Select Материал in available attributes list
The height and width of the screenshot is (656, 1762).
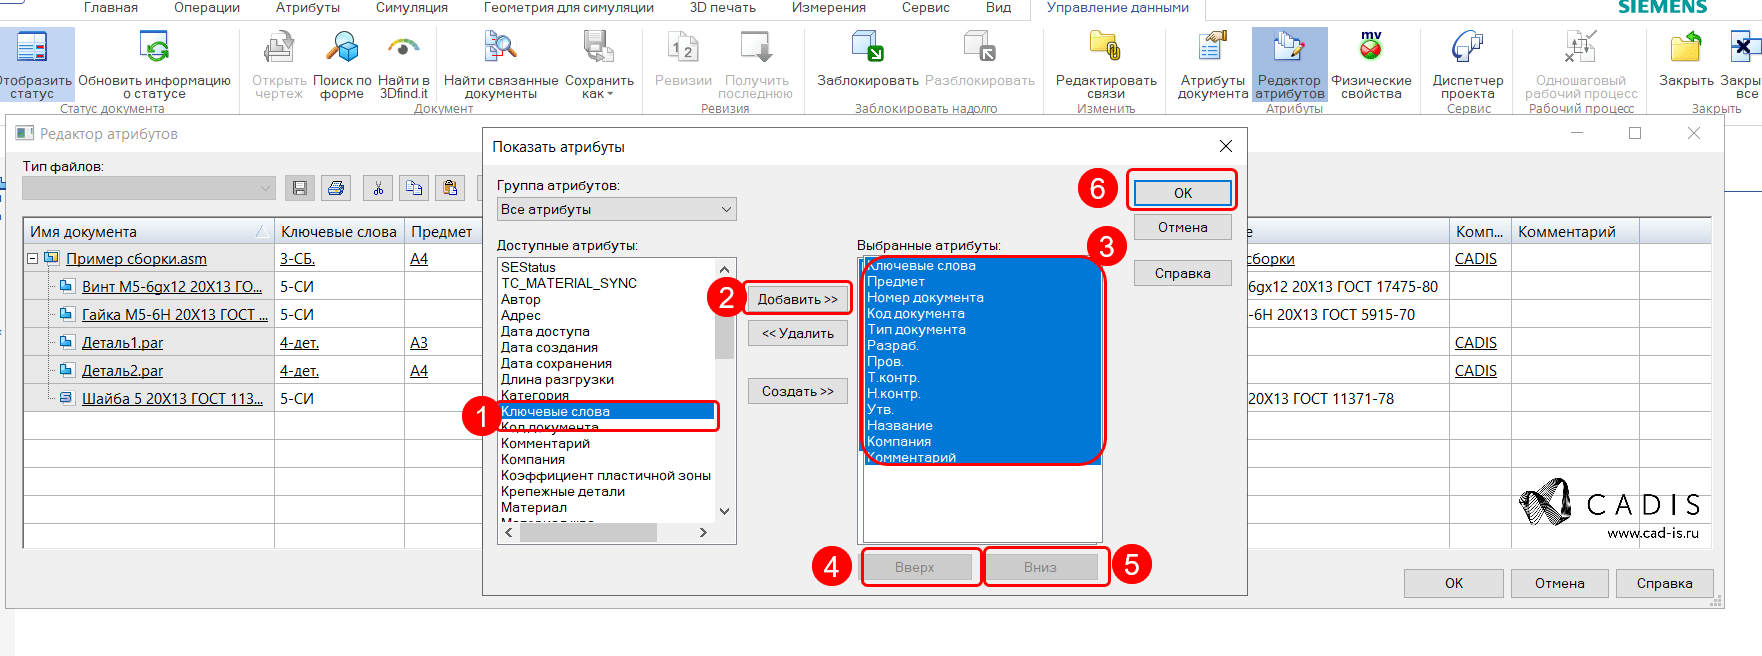point(534,507)
